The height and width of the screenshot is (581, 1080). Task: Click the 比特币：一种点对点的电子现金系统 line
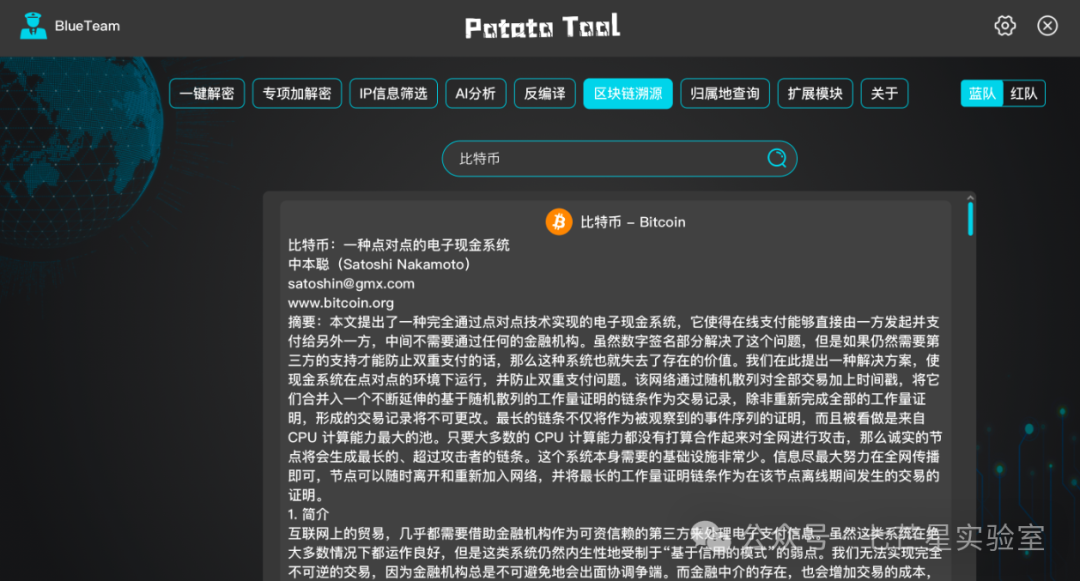click(x=399, y=245)
